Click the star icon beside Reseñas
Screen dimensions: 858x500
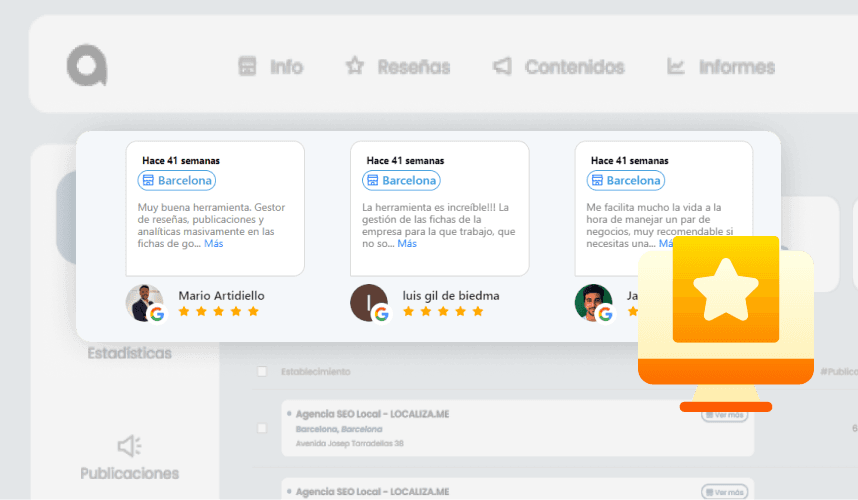tap(355, 66)
